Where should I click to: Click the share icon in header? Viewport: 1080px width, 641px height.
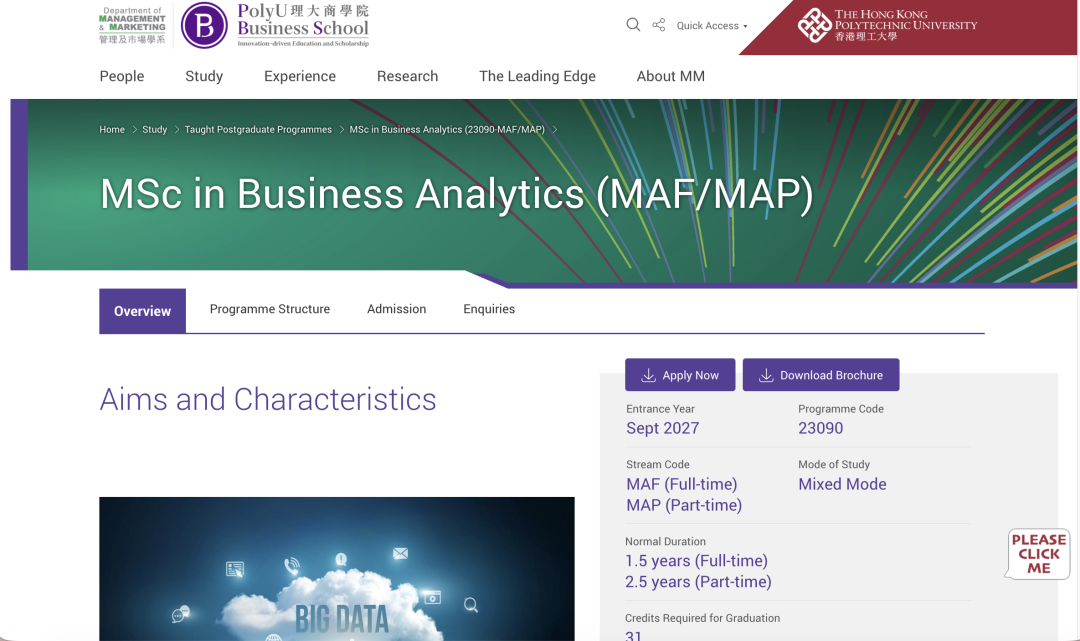click(x=658, y=25)
